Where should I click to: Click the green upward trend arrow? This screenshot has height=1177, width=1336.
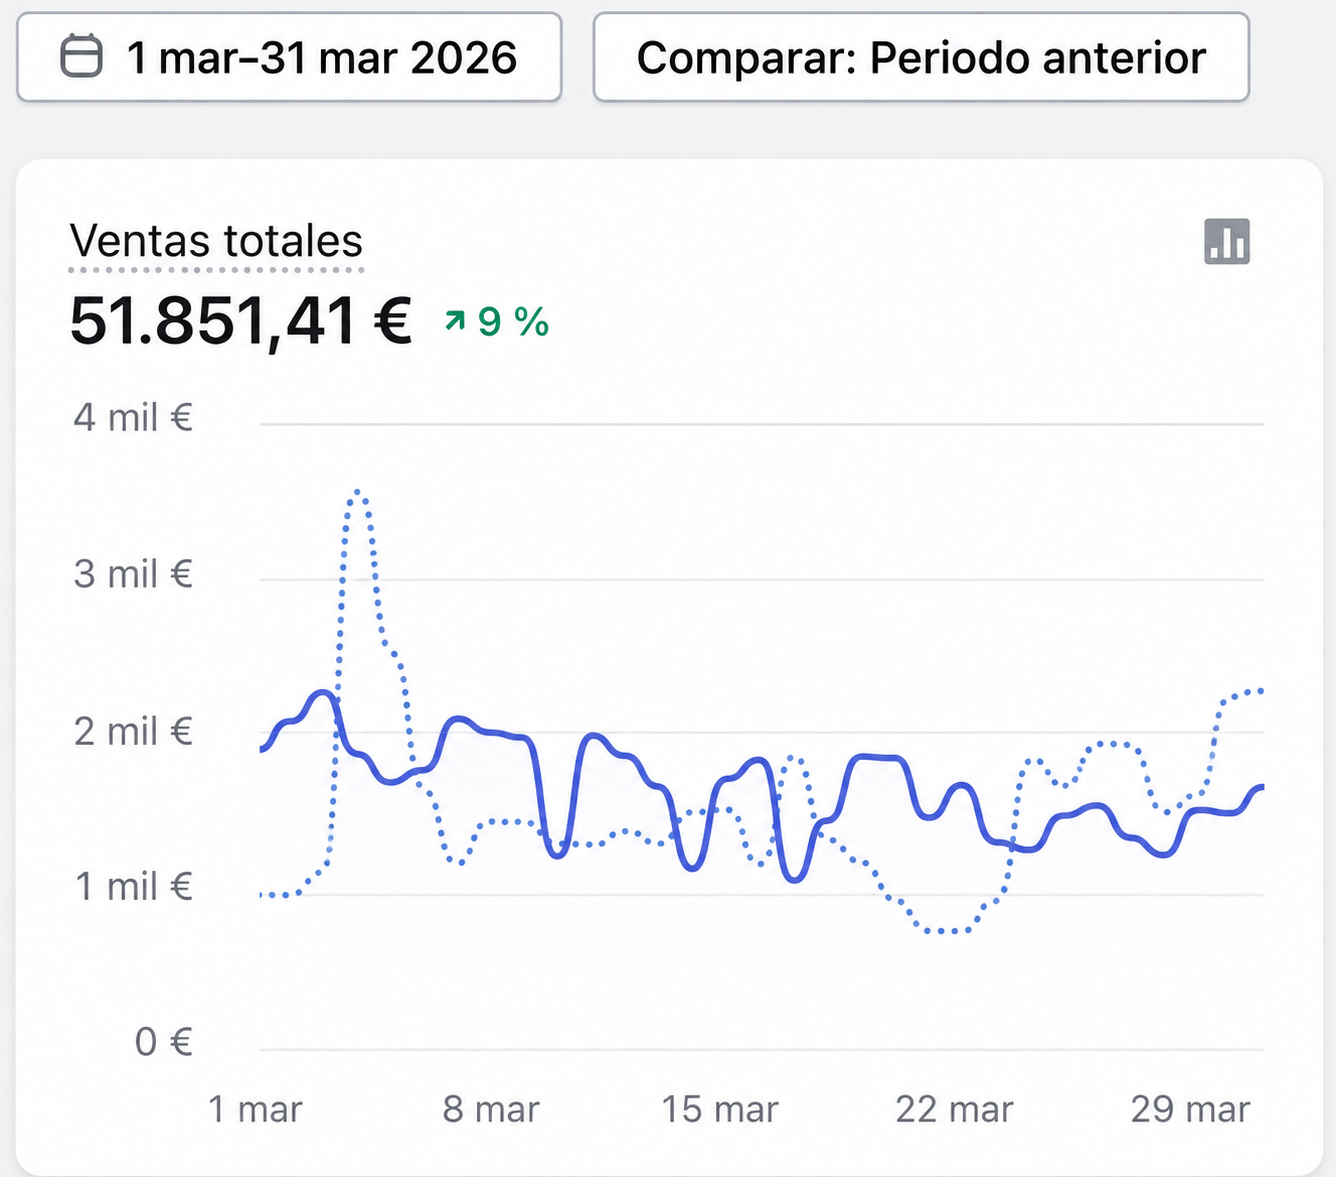point(455,320)
